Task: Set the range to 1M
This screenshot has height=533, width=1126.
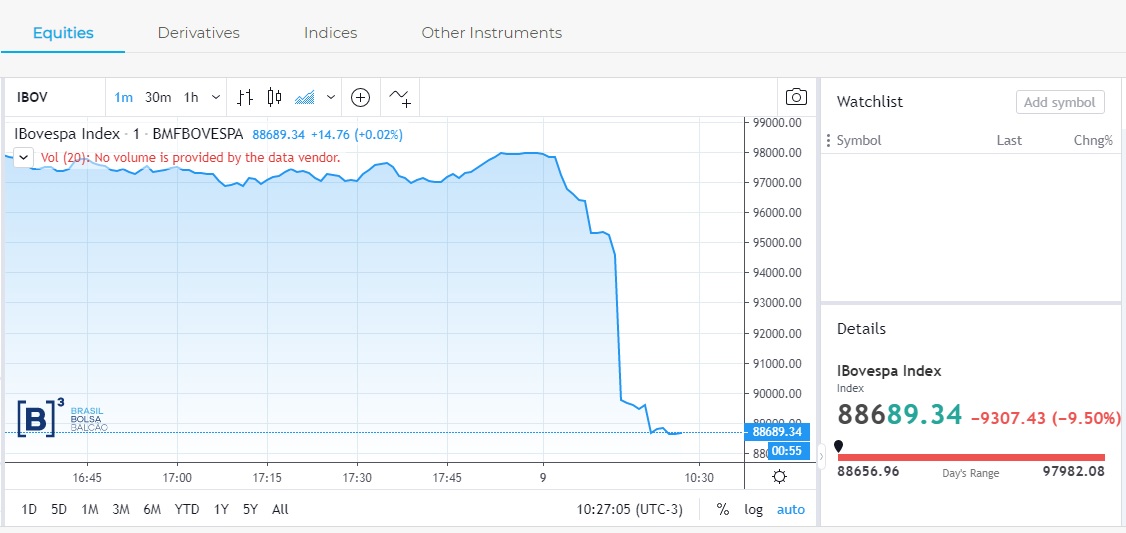Action: tap(90, 509)
